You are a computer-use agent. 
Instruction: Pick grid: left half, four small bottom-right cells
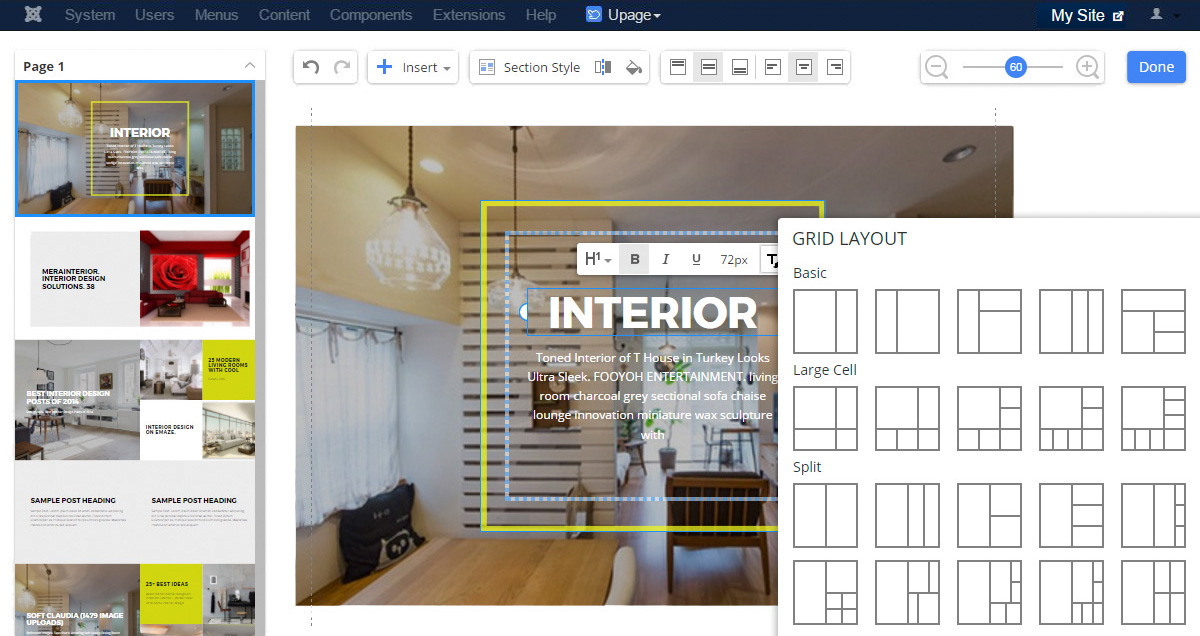[x=826, y=593]
